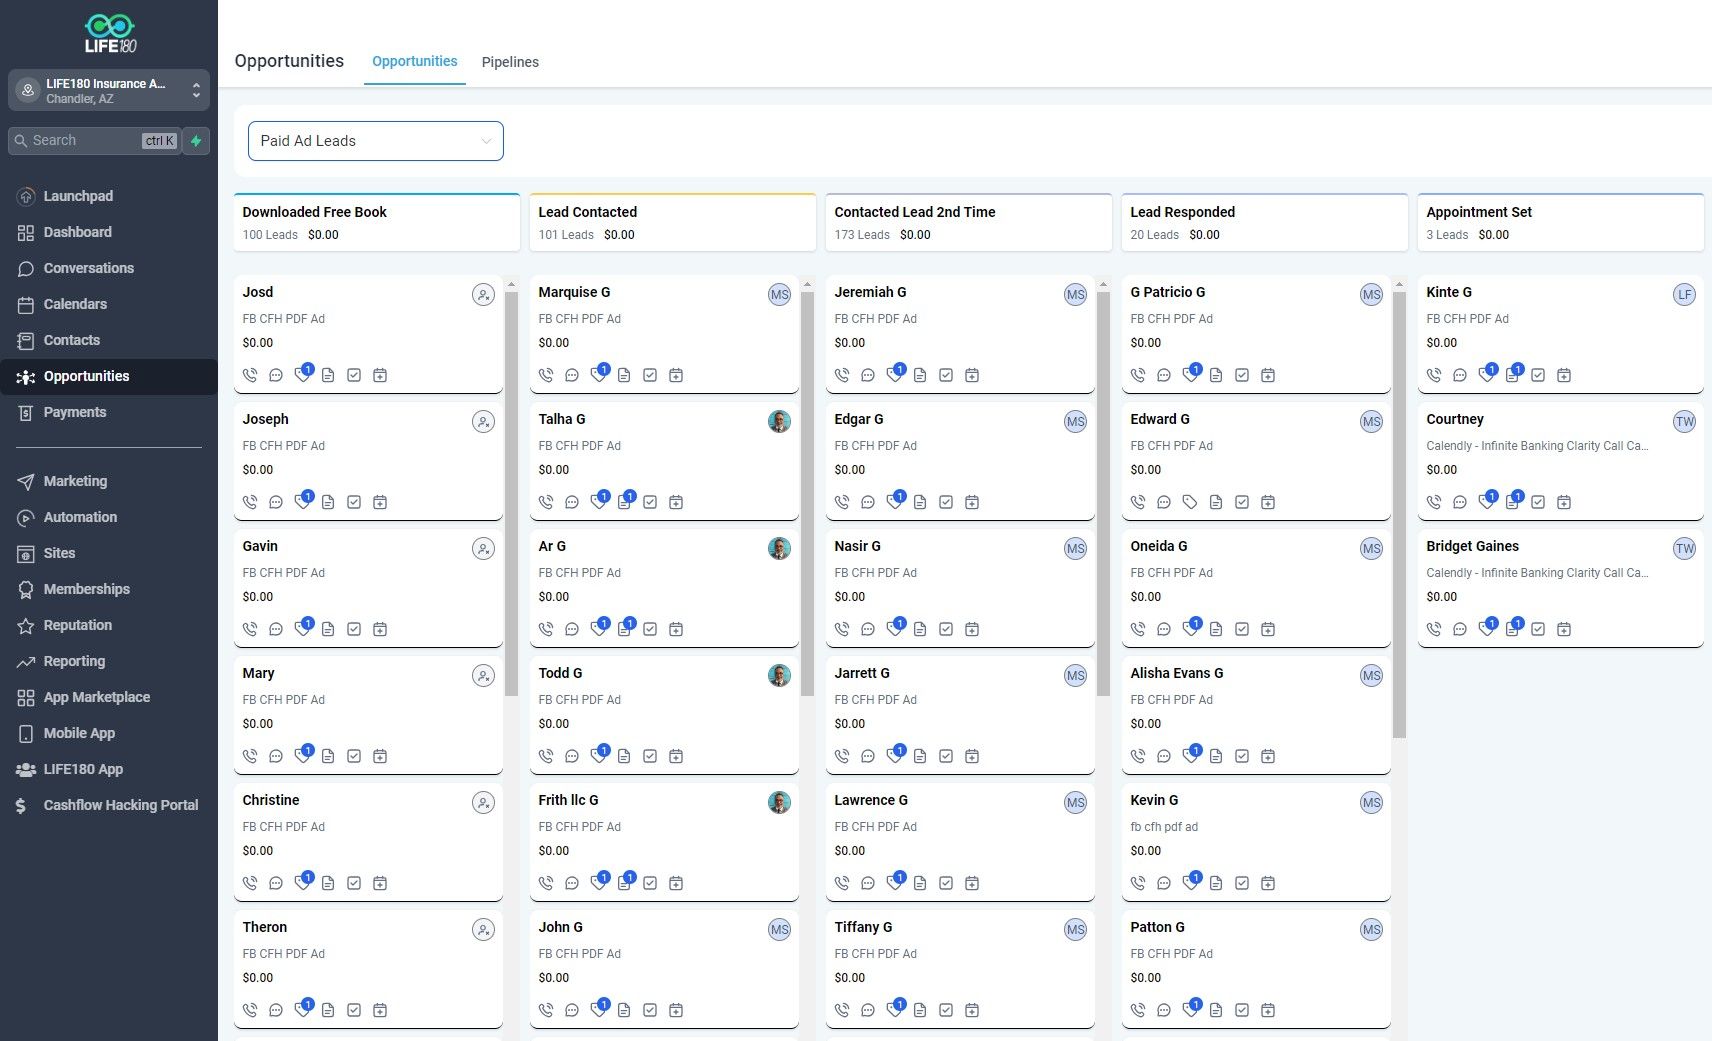Click the LIFE180 logo
The height and width of the screenshot is (1041, 1712).
coord(109,34)
